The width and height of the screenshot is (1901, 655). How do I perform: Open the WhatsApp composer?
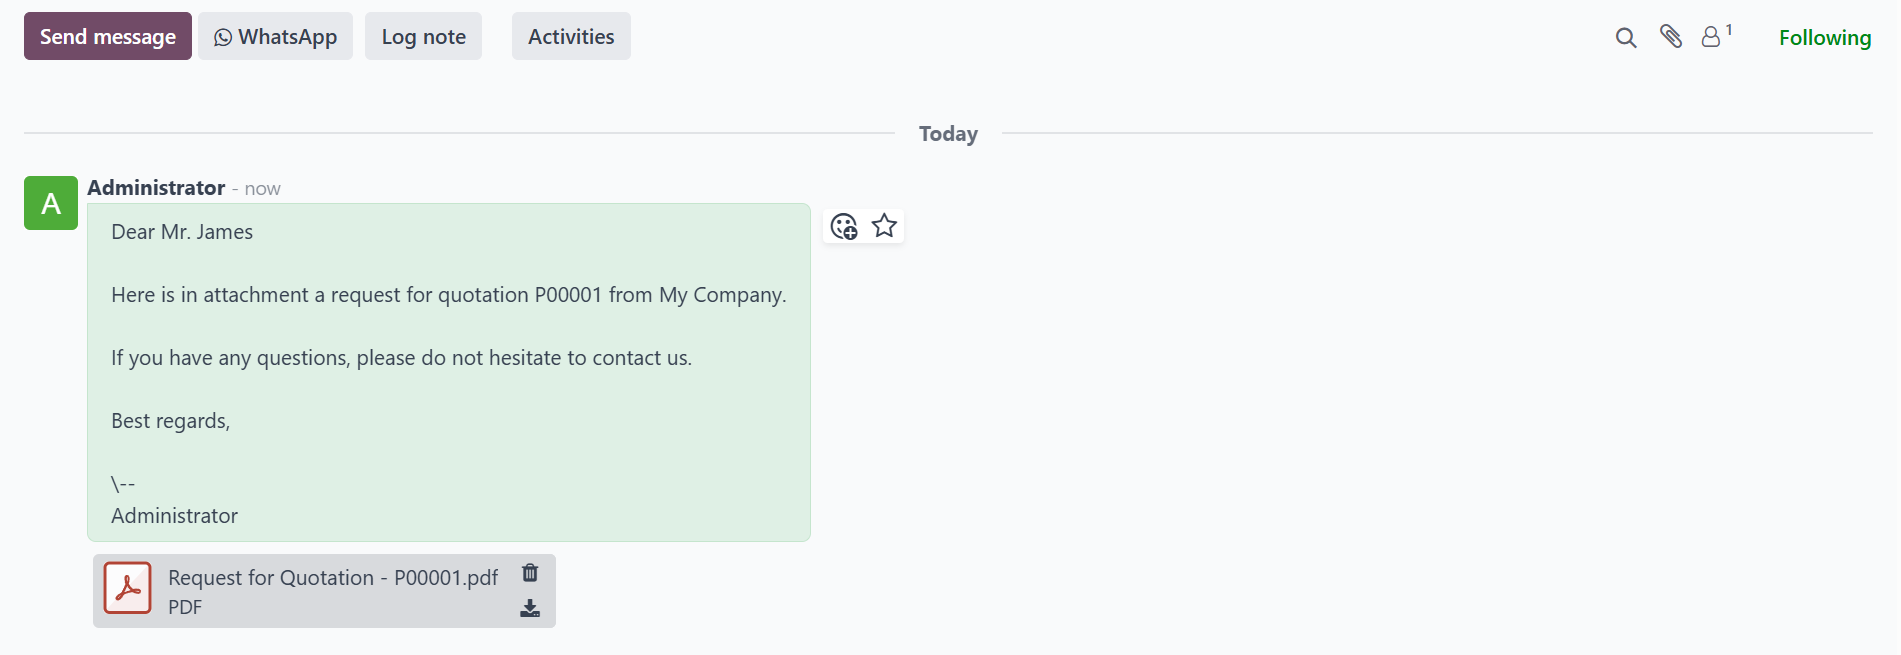coord(275,36)
